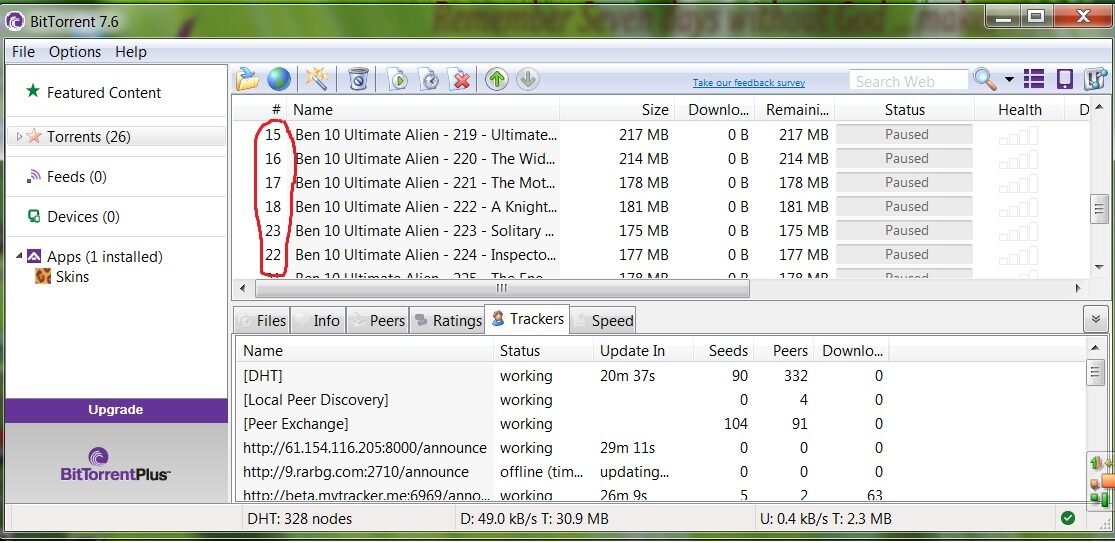Sort torrents by the Size column header
The height and width of the screenshot is (543, 1115).
(x=617, y=109)
